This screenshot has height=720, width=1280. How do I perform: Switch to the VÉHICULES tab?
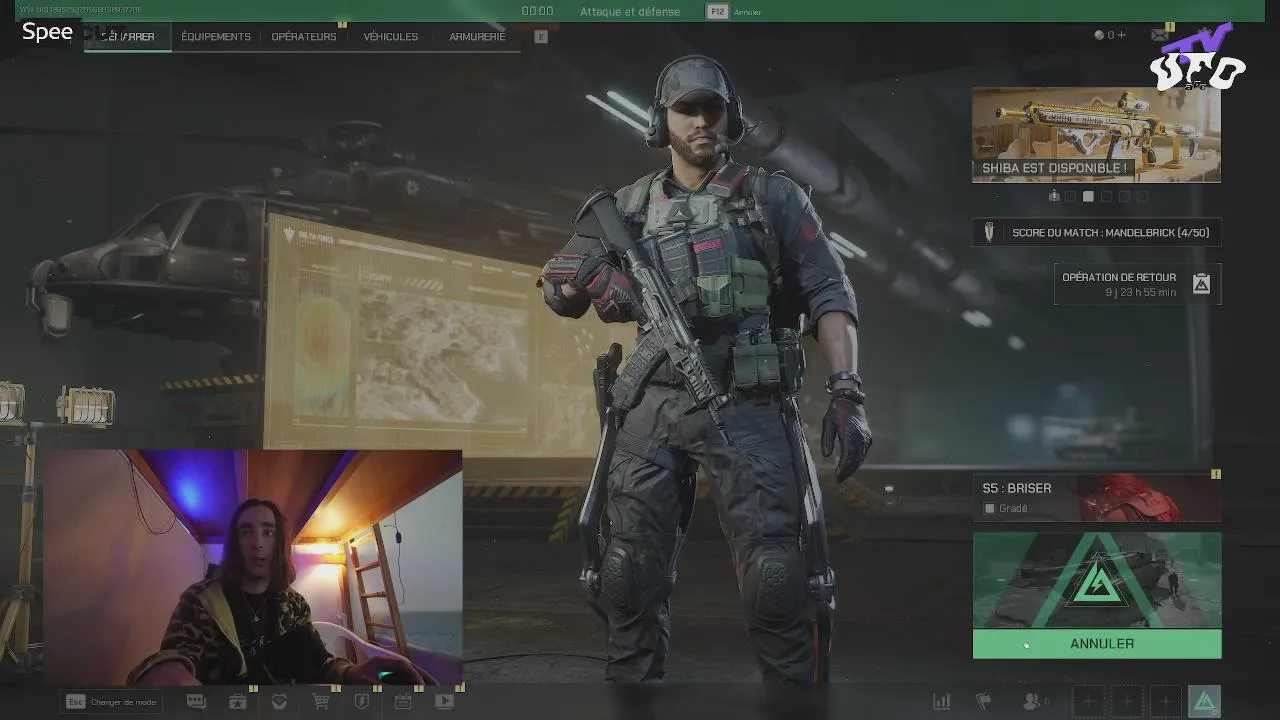coord(391,36)
